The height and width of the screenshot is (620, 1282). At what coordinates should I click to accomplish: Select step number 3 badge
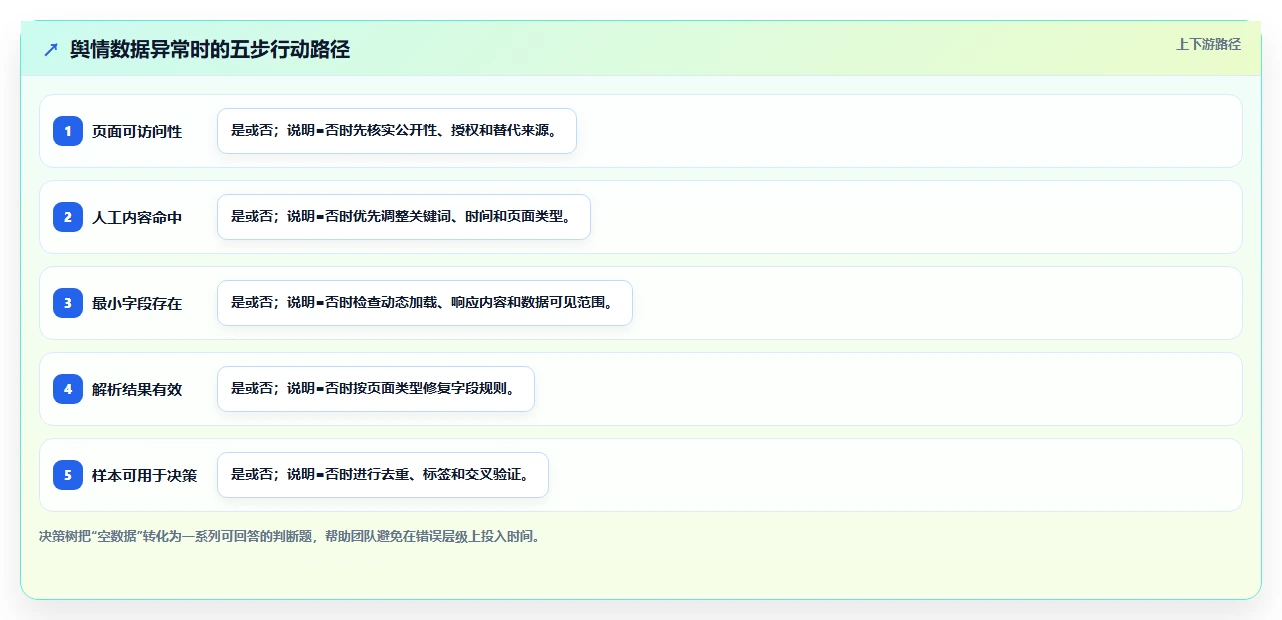[x=68, y=303]
